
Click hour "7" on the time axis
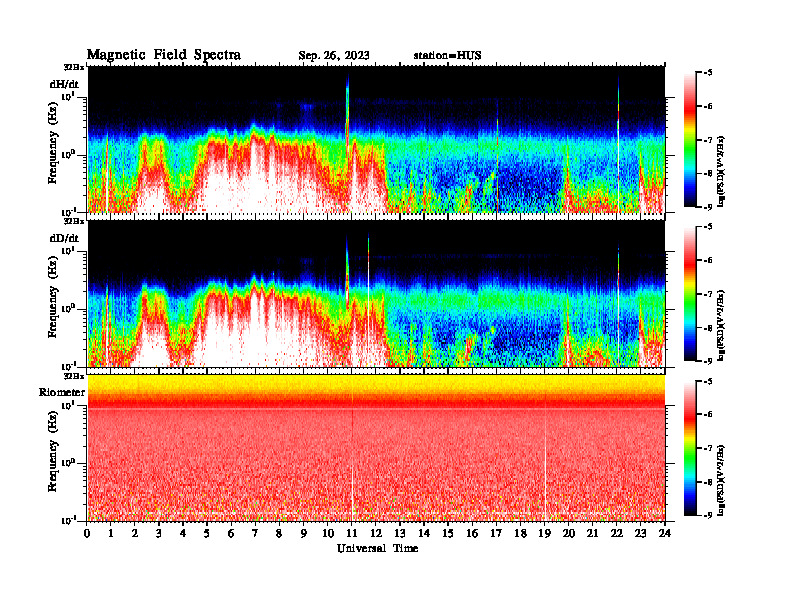coord(256,534)
